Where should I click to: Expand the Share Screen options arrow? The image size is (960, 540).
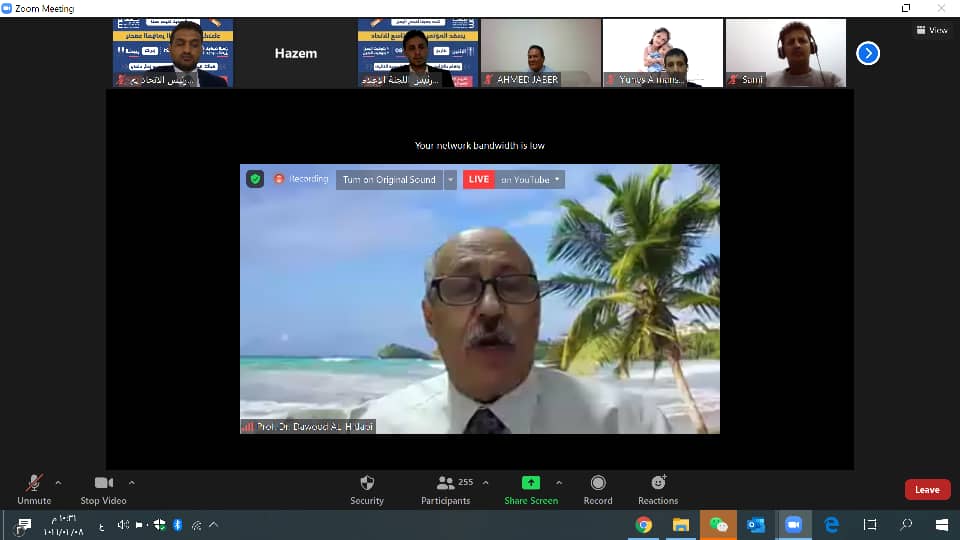pos(559,482)
